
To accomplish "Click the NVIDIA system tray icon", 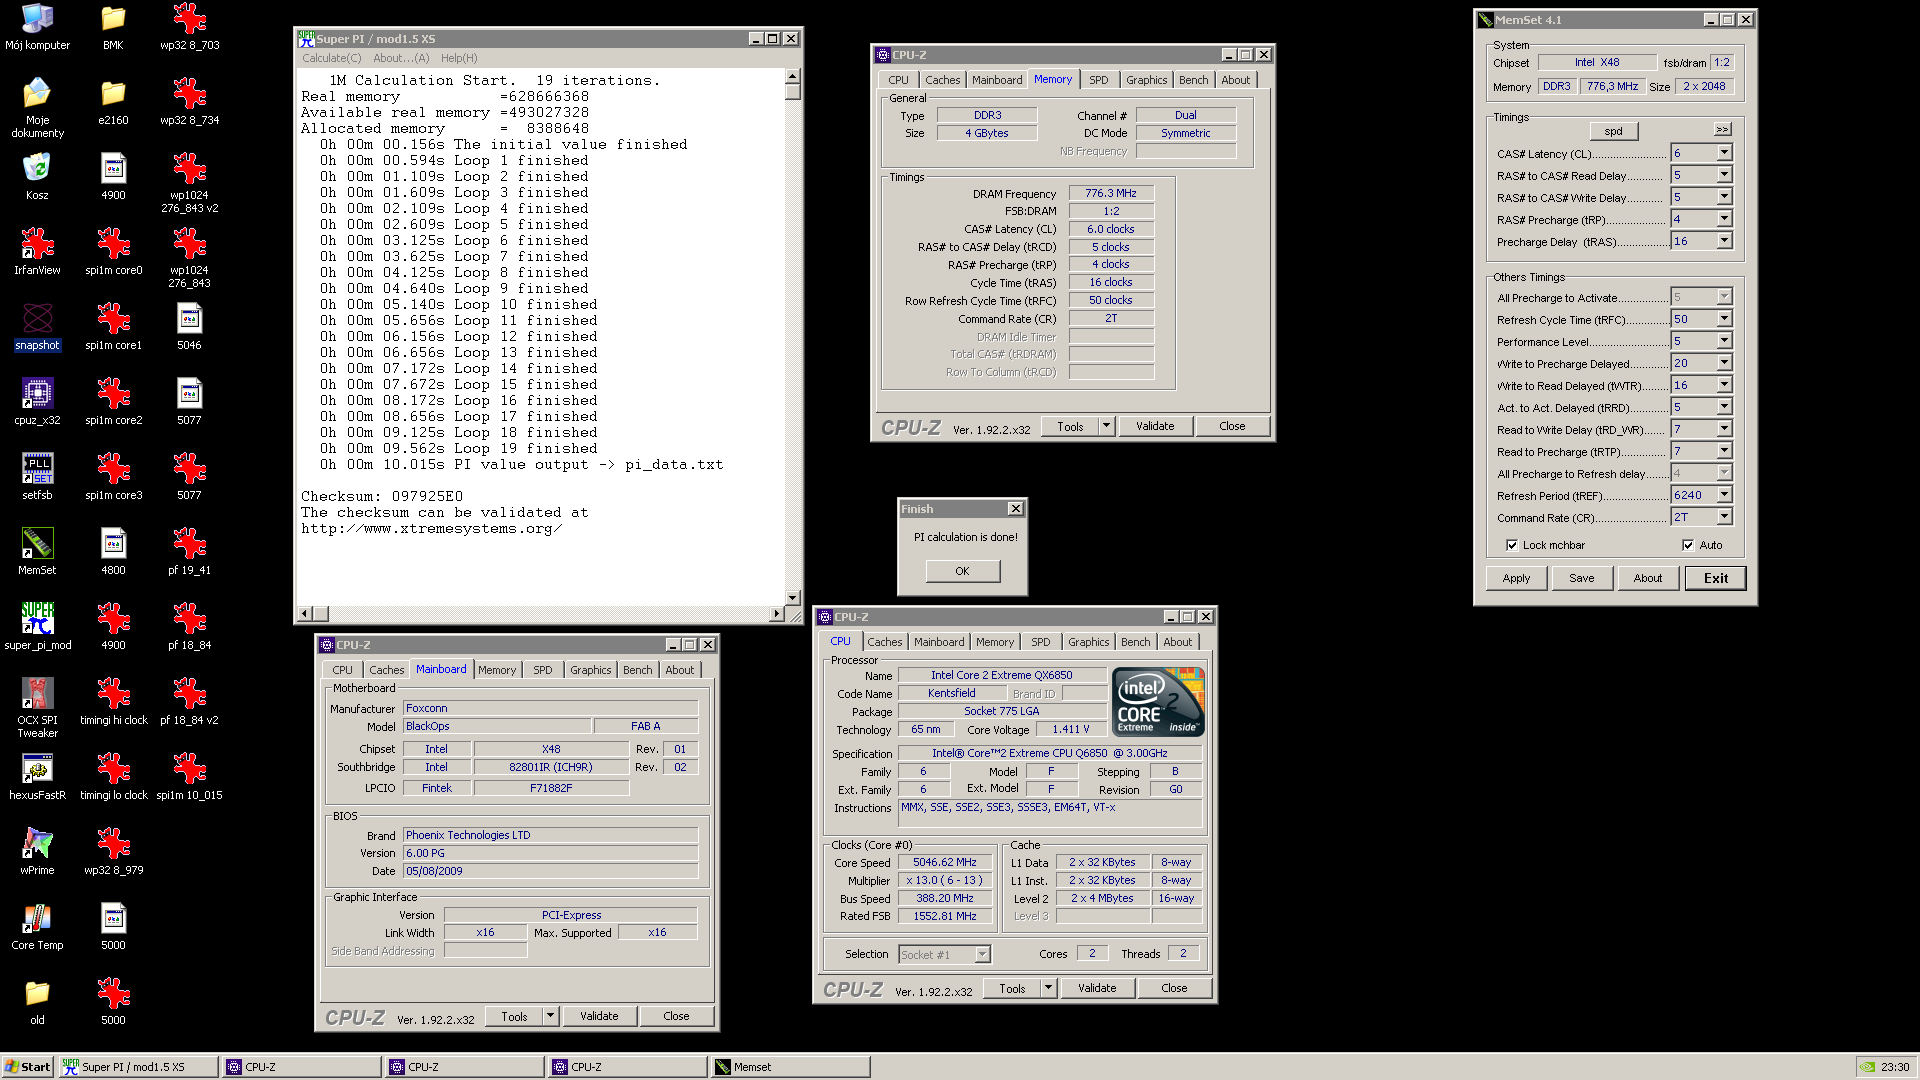I will tap(1867, 1067).
